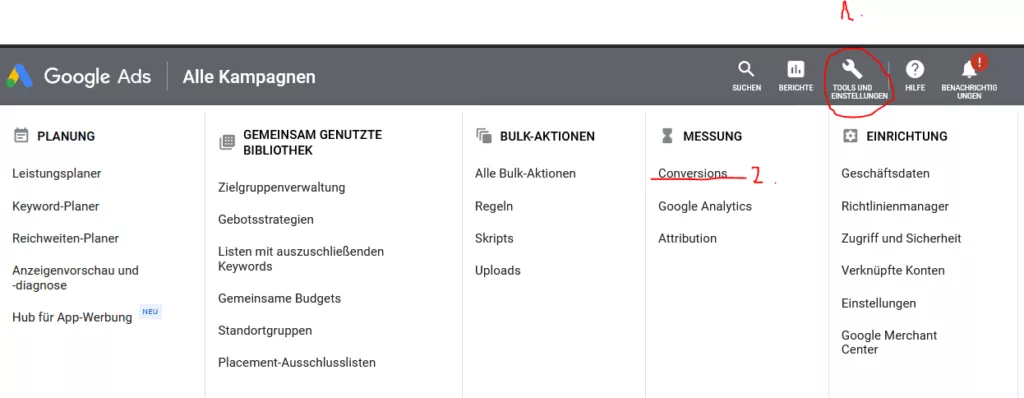Open the Attribution menu entry

point(687,239)
